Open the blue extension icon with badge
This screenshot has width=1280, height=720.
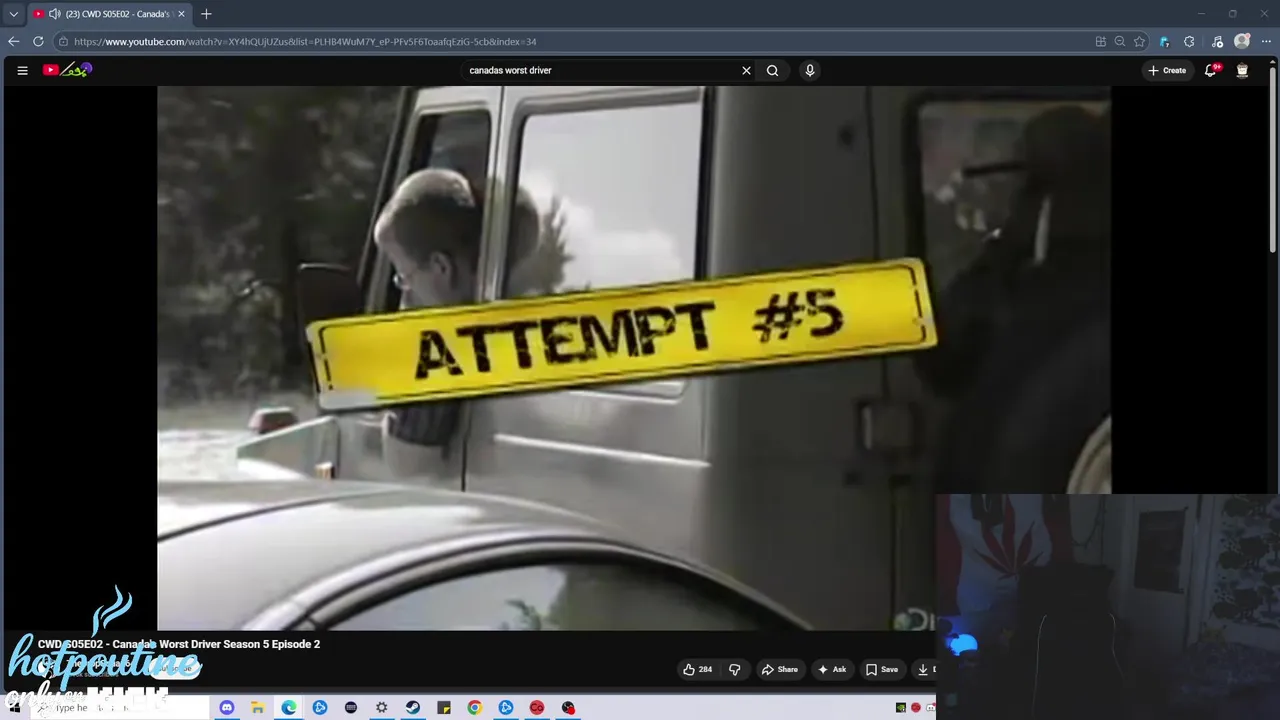(1164, 42)
